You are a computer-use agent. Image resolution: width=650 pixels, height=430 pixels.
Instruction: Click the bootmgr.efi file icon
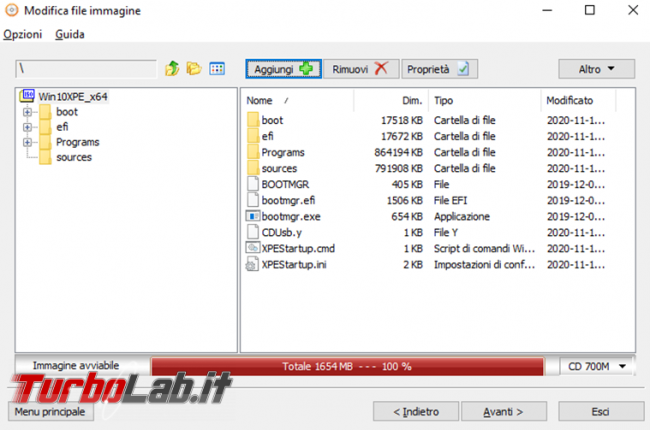pyautogui.click(x=253, y=200)
